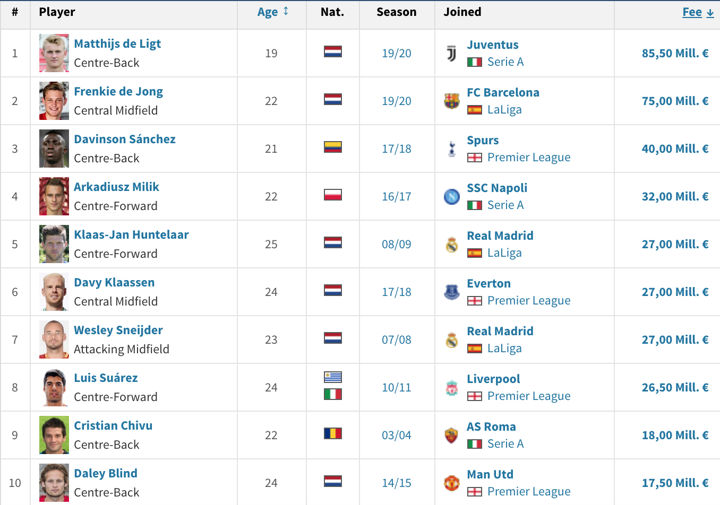Click the 85,50 Mill. € transfer fee
The height and width of the screenshot is (505, 720).
click(x=675, y=53)
